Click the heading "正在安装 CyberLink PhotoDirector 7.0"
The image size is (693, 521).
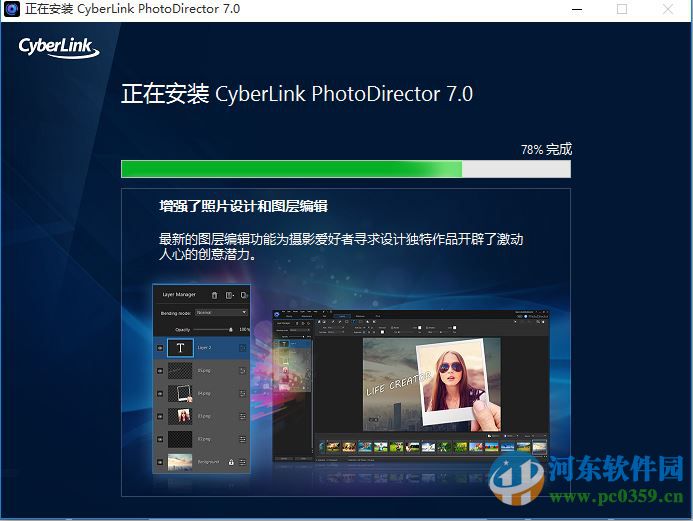point(297,94)
